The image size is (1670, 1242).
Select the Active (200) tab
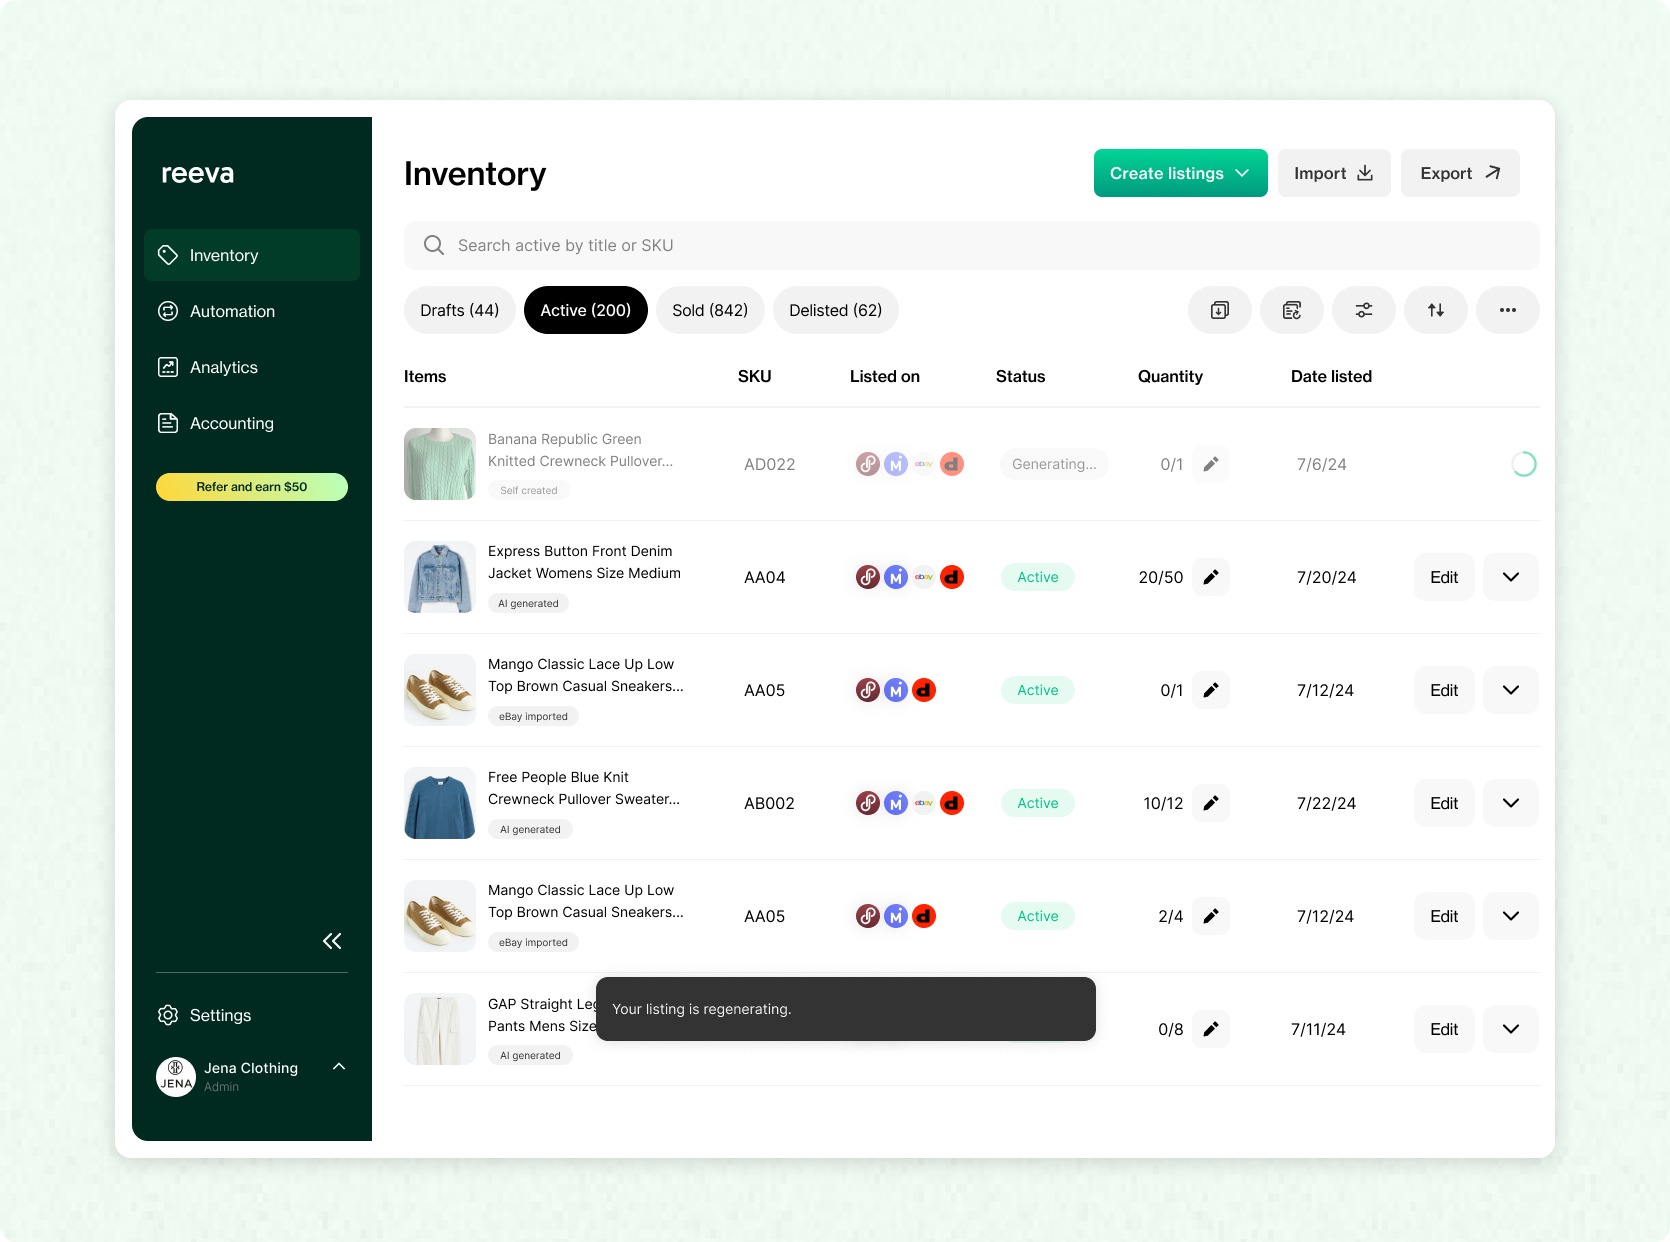tap(586, 310)
